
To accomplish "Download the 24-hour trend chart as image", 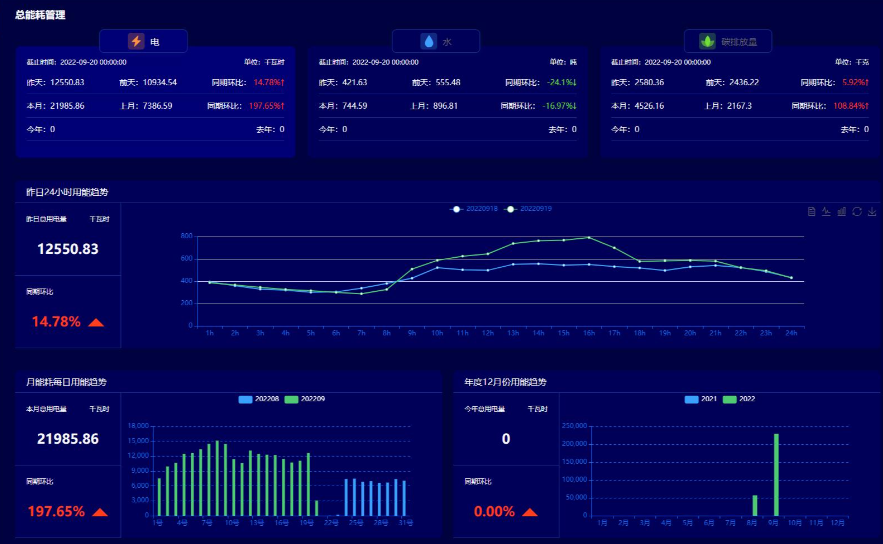I will pos(872,211).
